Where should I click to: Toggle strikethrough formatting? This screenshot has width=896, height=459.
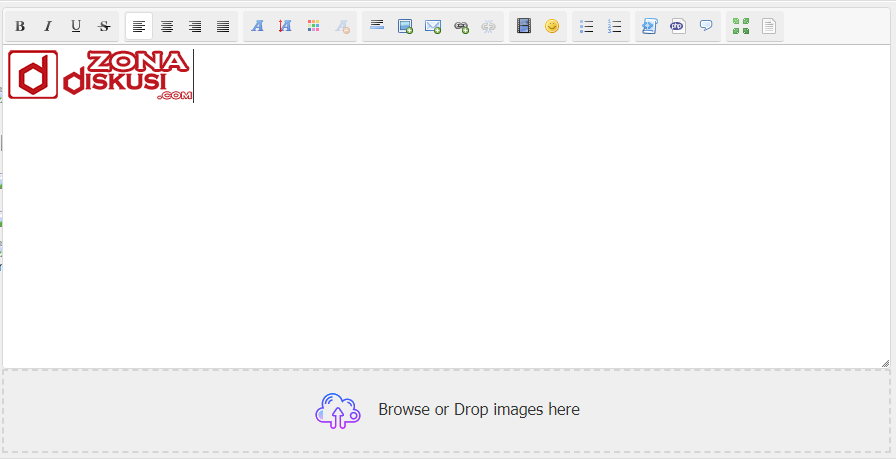pyautogui.click(x=104, y=26)
